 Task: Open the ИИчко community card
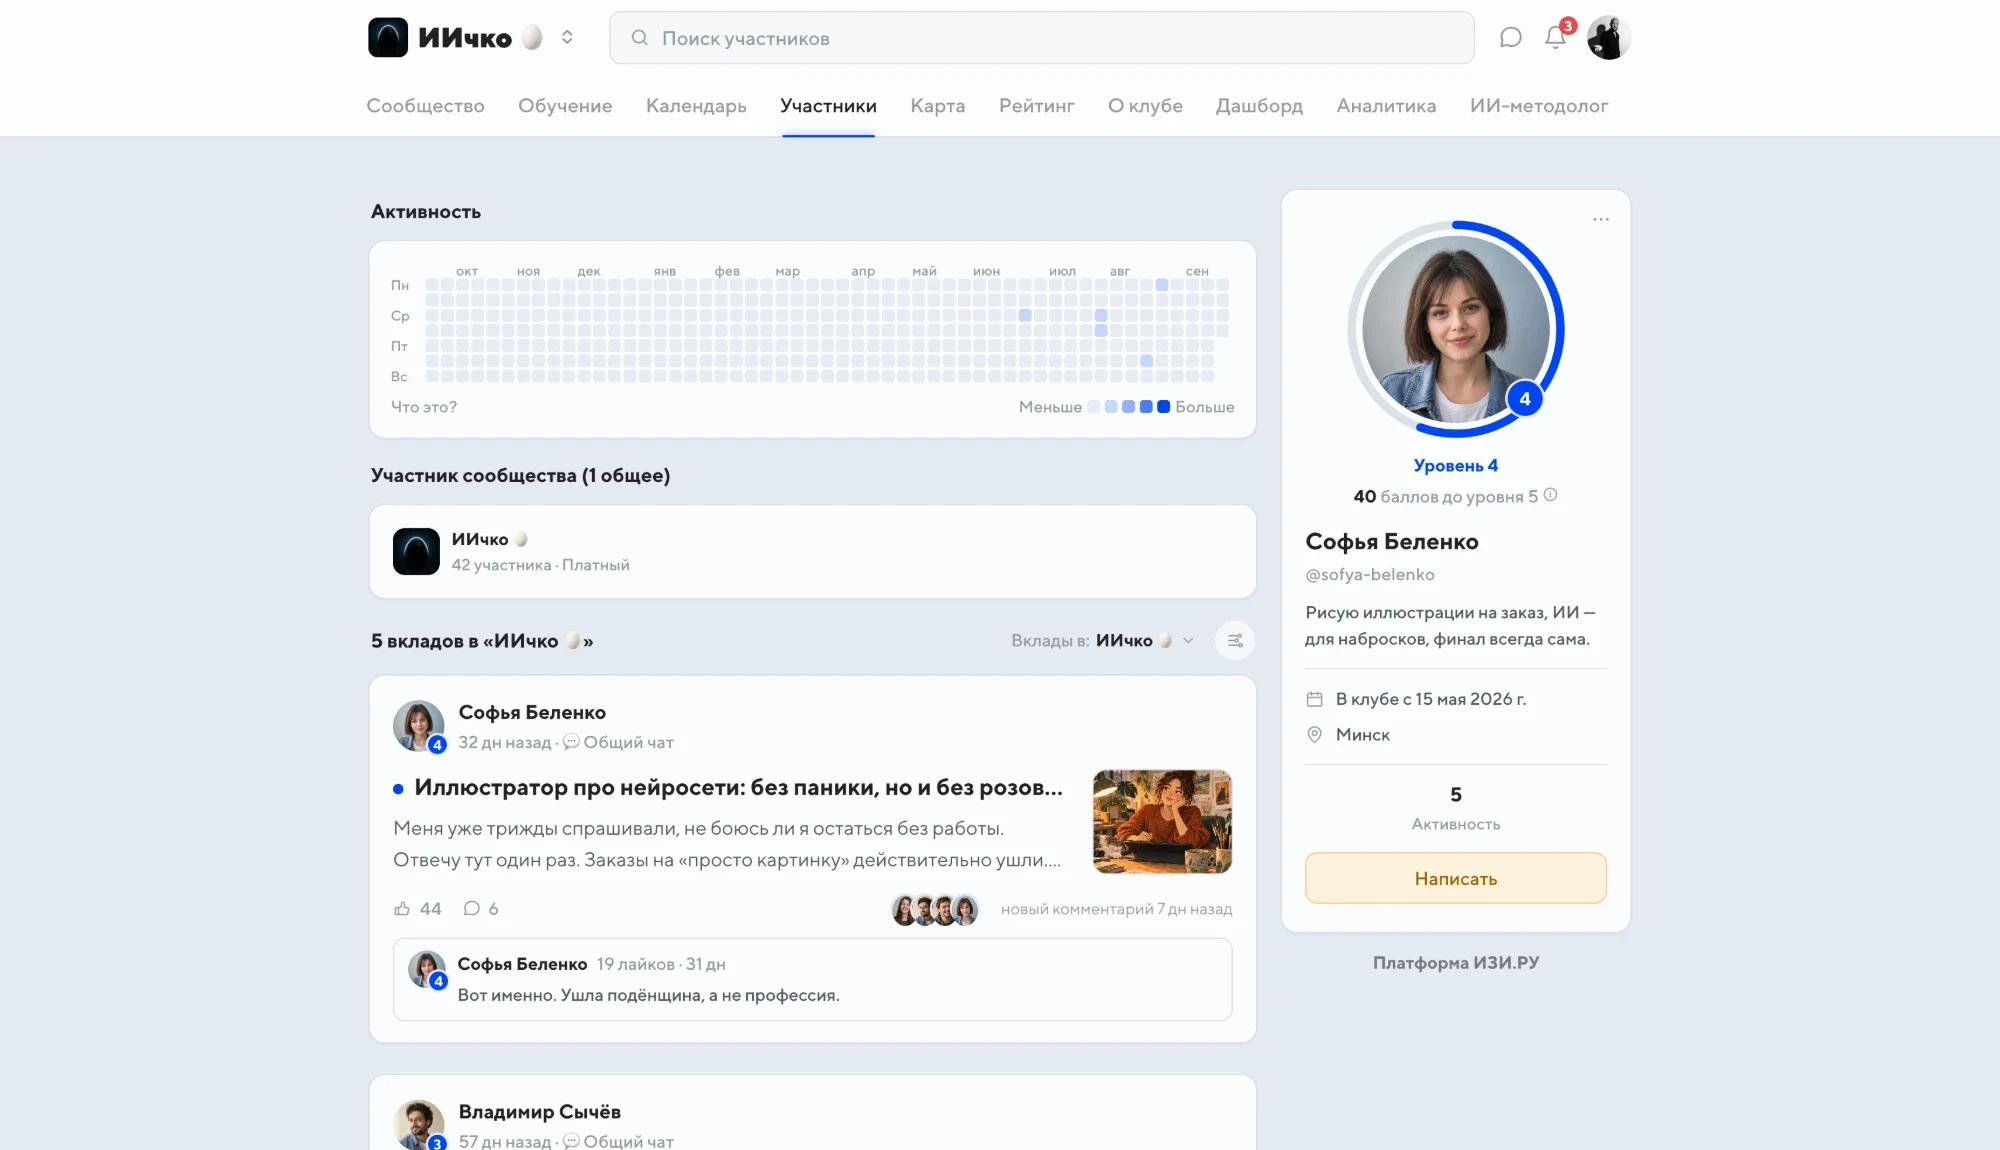[813, 552]
